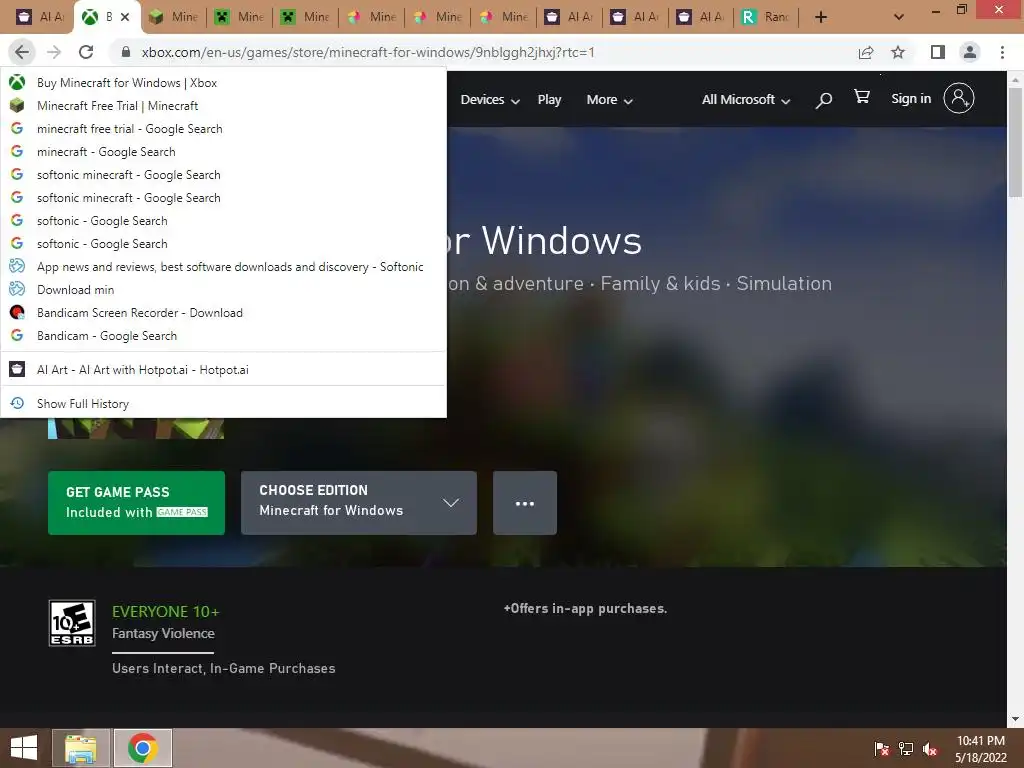
Task: Share this page using the share icon
Action: 866,52
